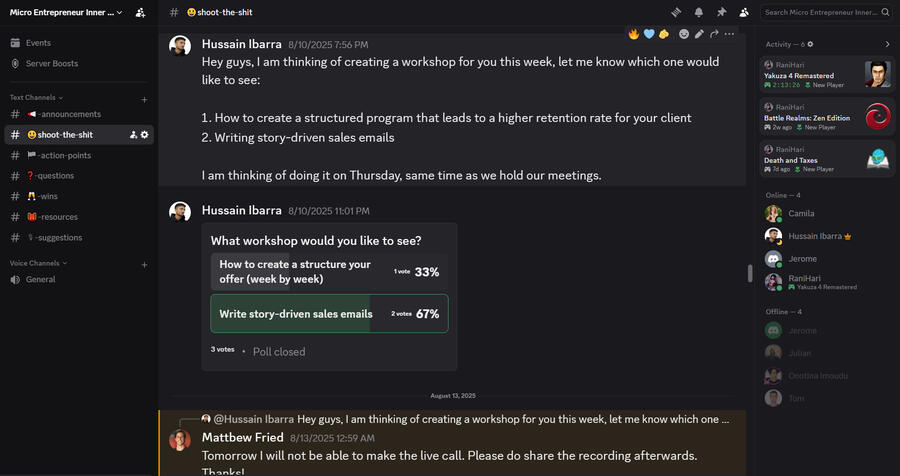
Task: Edit the message with the pencil icon
Action: pos(699,34)
